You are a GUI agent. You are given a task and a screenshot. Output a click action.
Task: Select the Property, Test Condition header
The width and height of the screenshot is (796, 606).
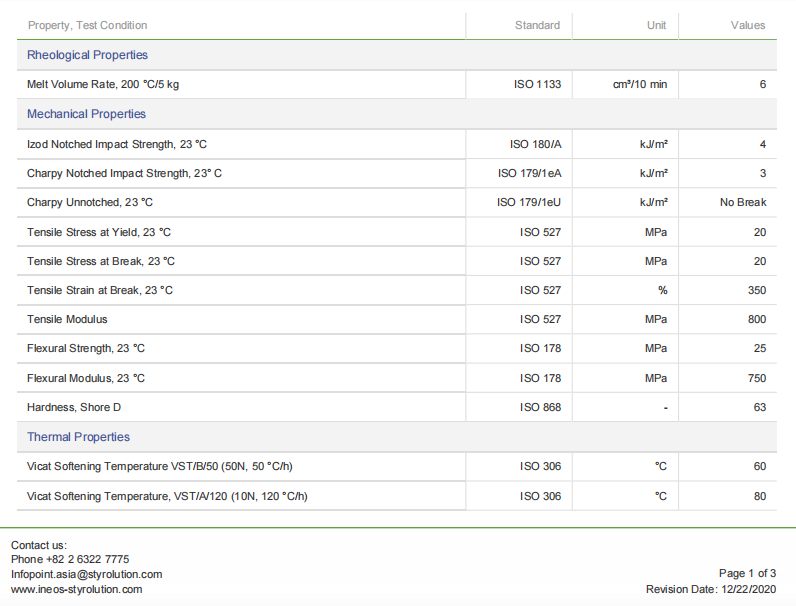[x=87, y=25]
